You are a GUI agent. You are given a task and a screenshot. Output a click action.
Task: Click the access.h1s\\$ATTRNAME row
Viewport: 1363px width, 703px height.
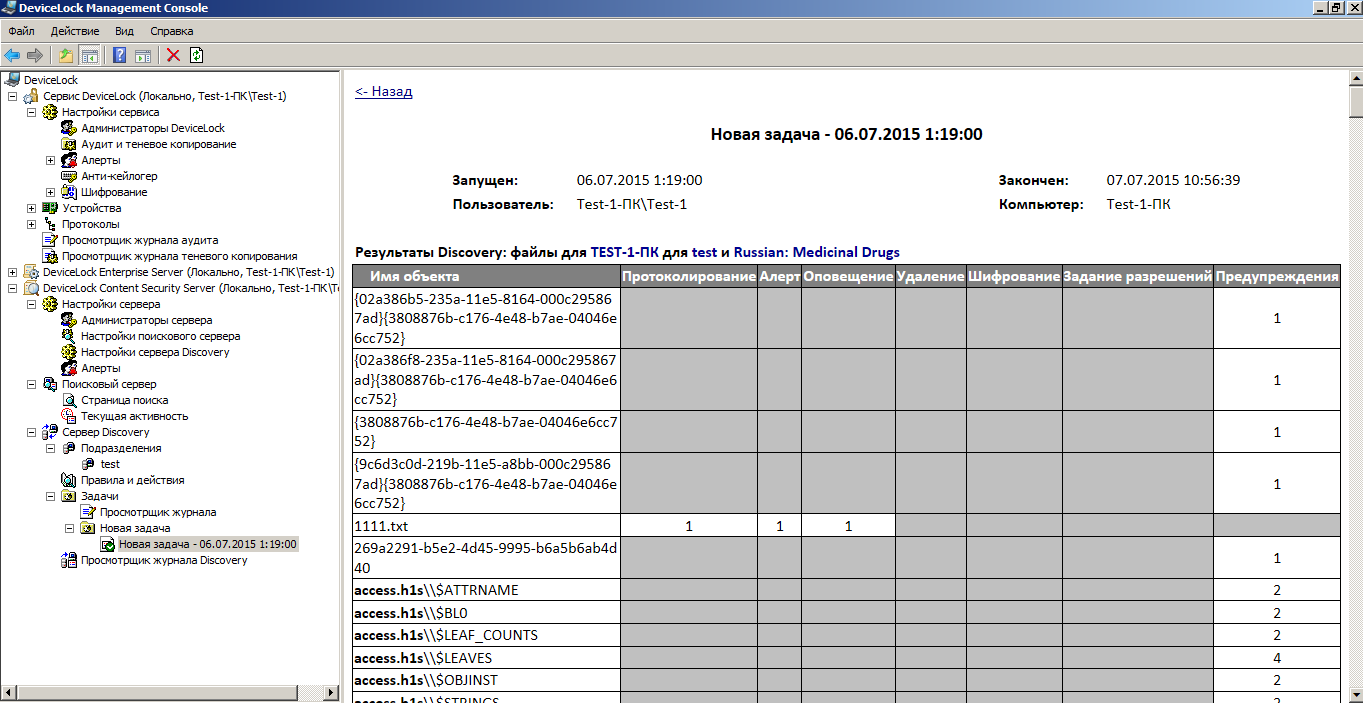pos(486,590)
